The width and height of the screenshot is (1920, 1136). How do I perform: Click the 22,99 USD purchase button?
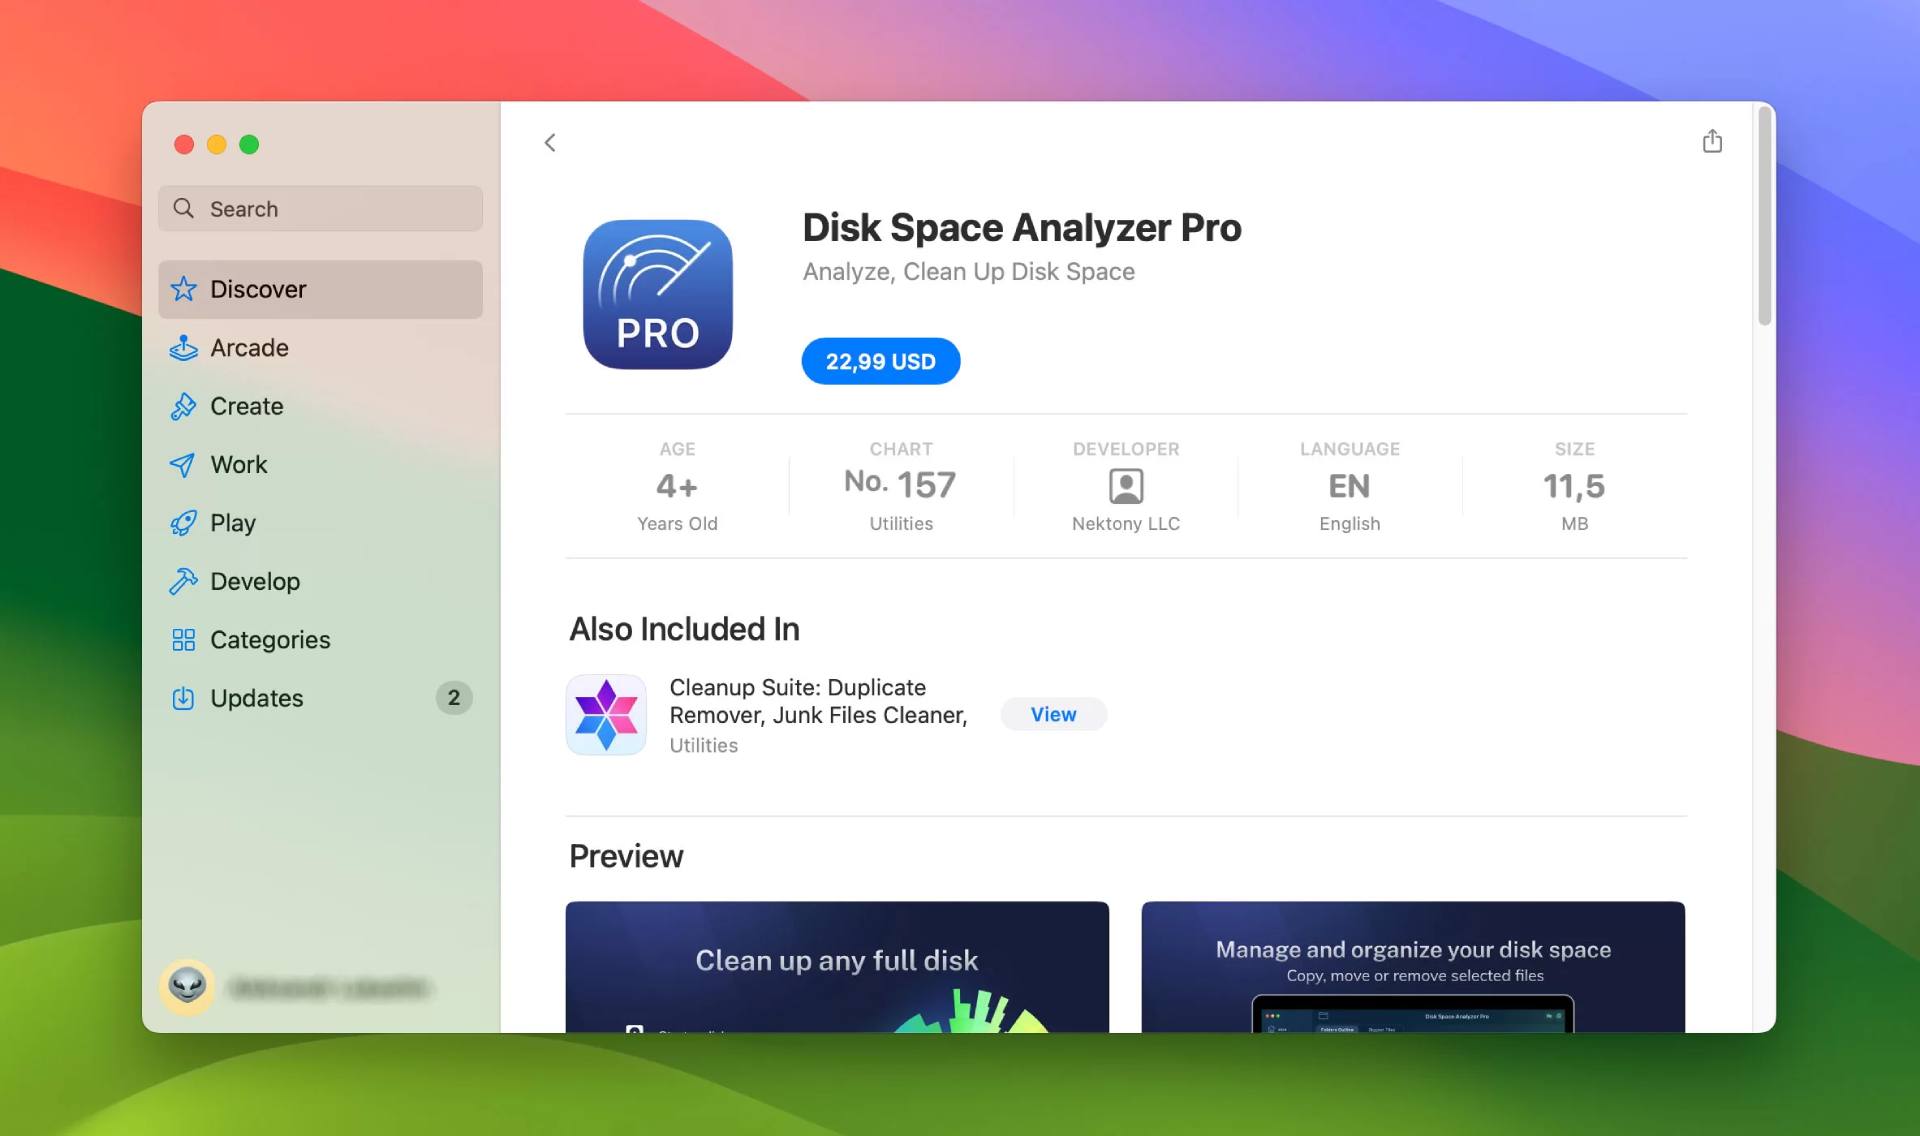point(880,360)
